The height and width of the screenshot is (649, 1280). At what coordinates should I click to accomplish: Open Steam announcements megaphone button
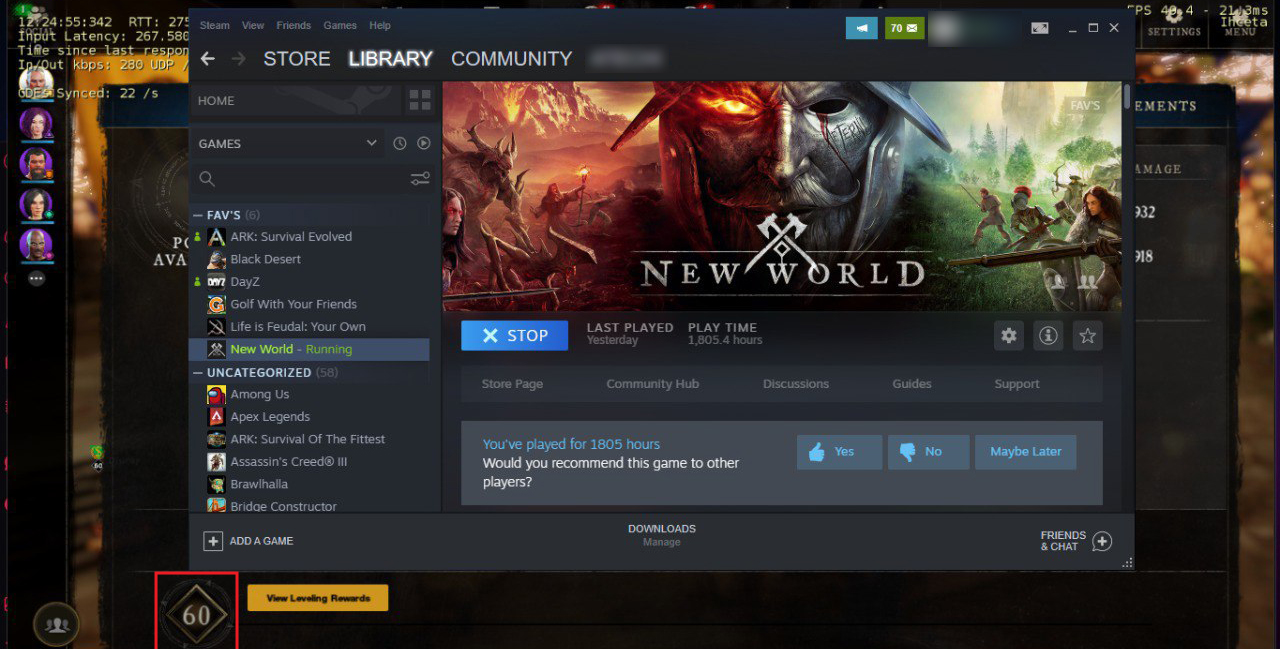pyautogui.click(x=861, y=28)
